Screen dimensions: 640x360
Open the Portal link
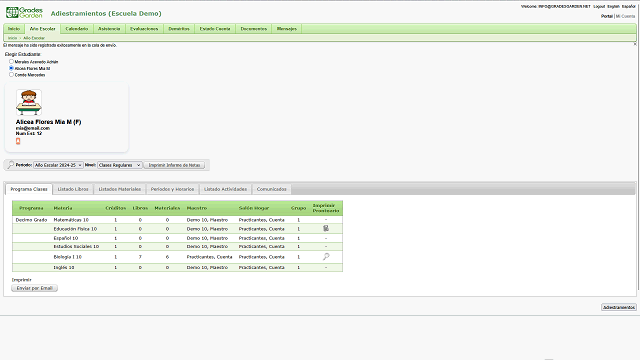[607, 16]
